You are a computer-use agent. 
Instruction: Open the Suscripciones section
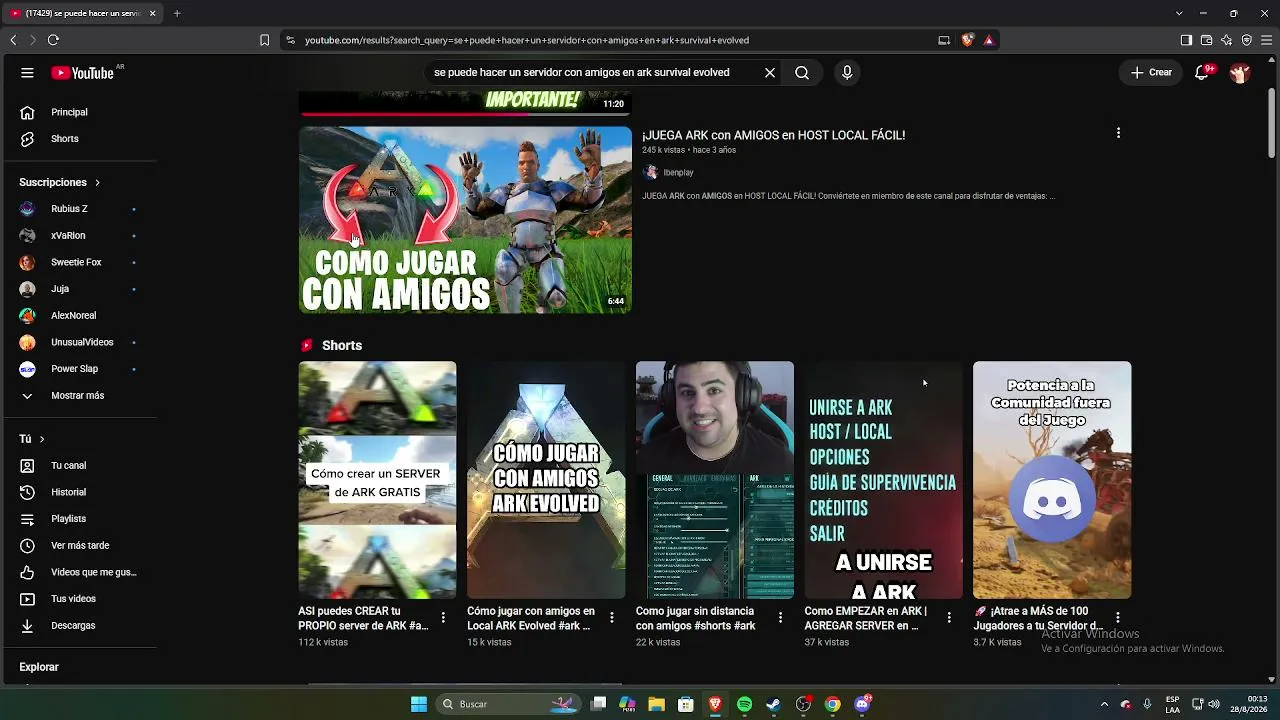[60, 183]
